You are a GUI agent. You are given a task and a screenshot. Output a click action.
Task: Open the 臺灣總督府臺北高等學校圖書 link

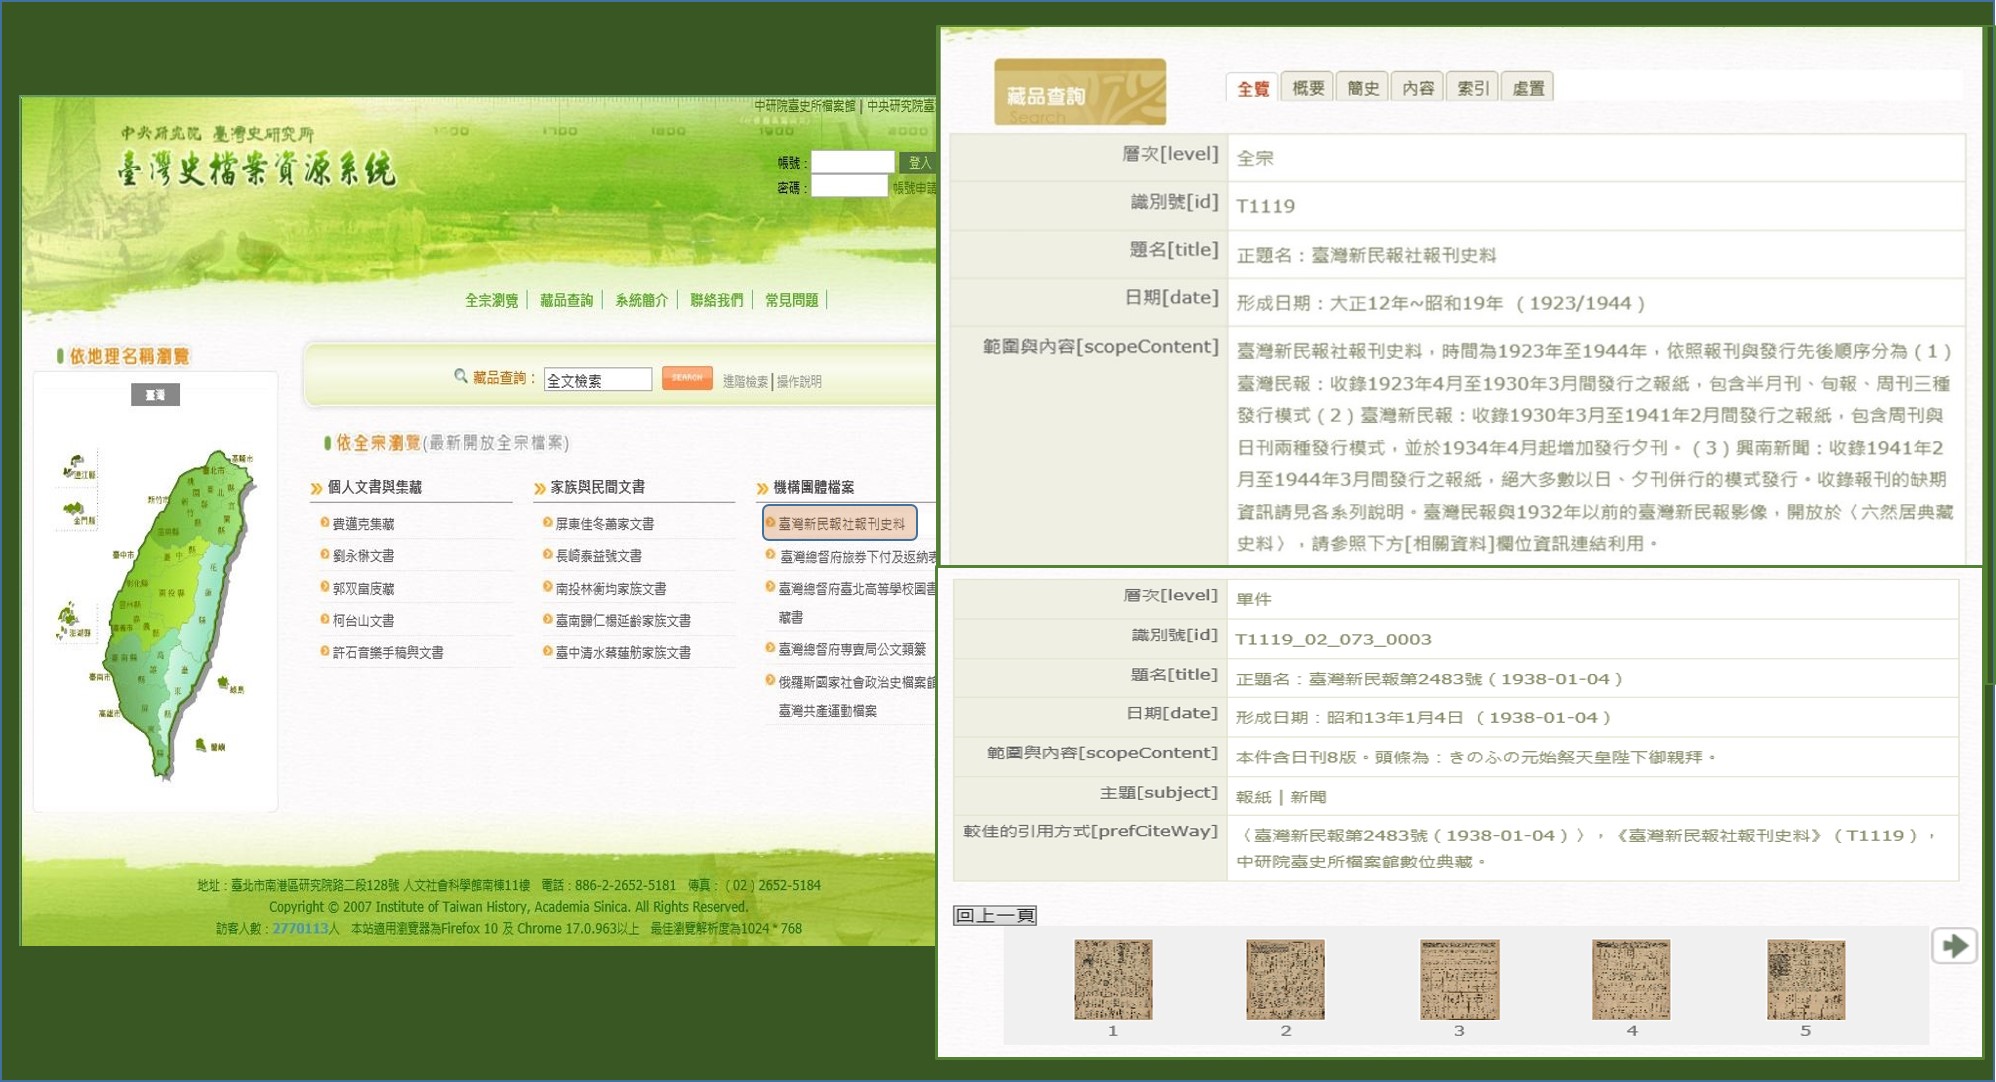pos(857,589)
